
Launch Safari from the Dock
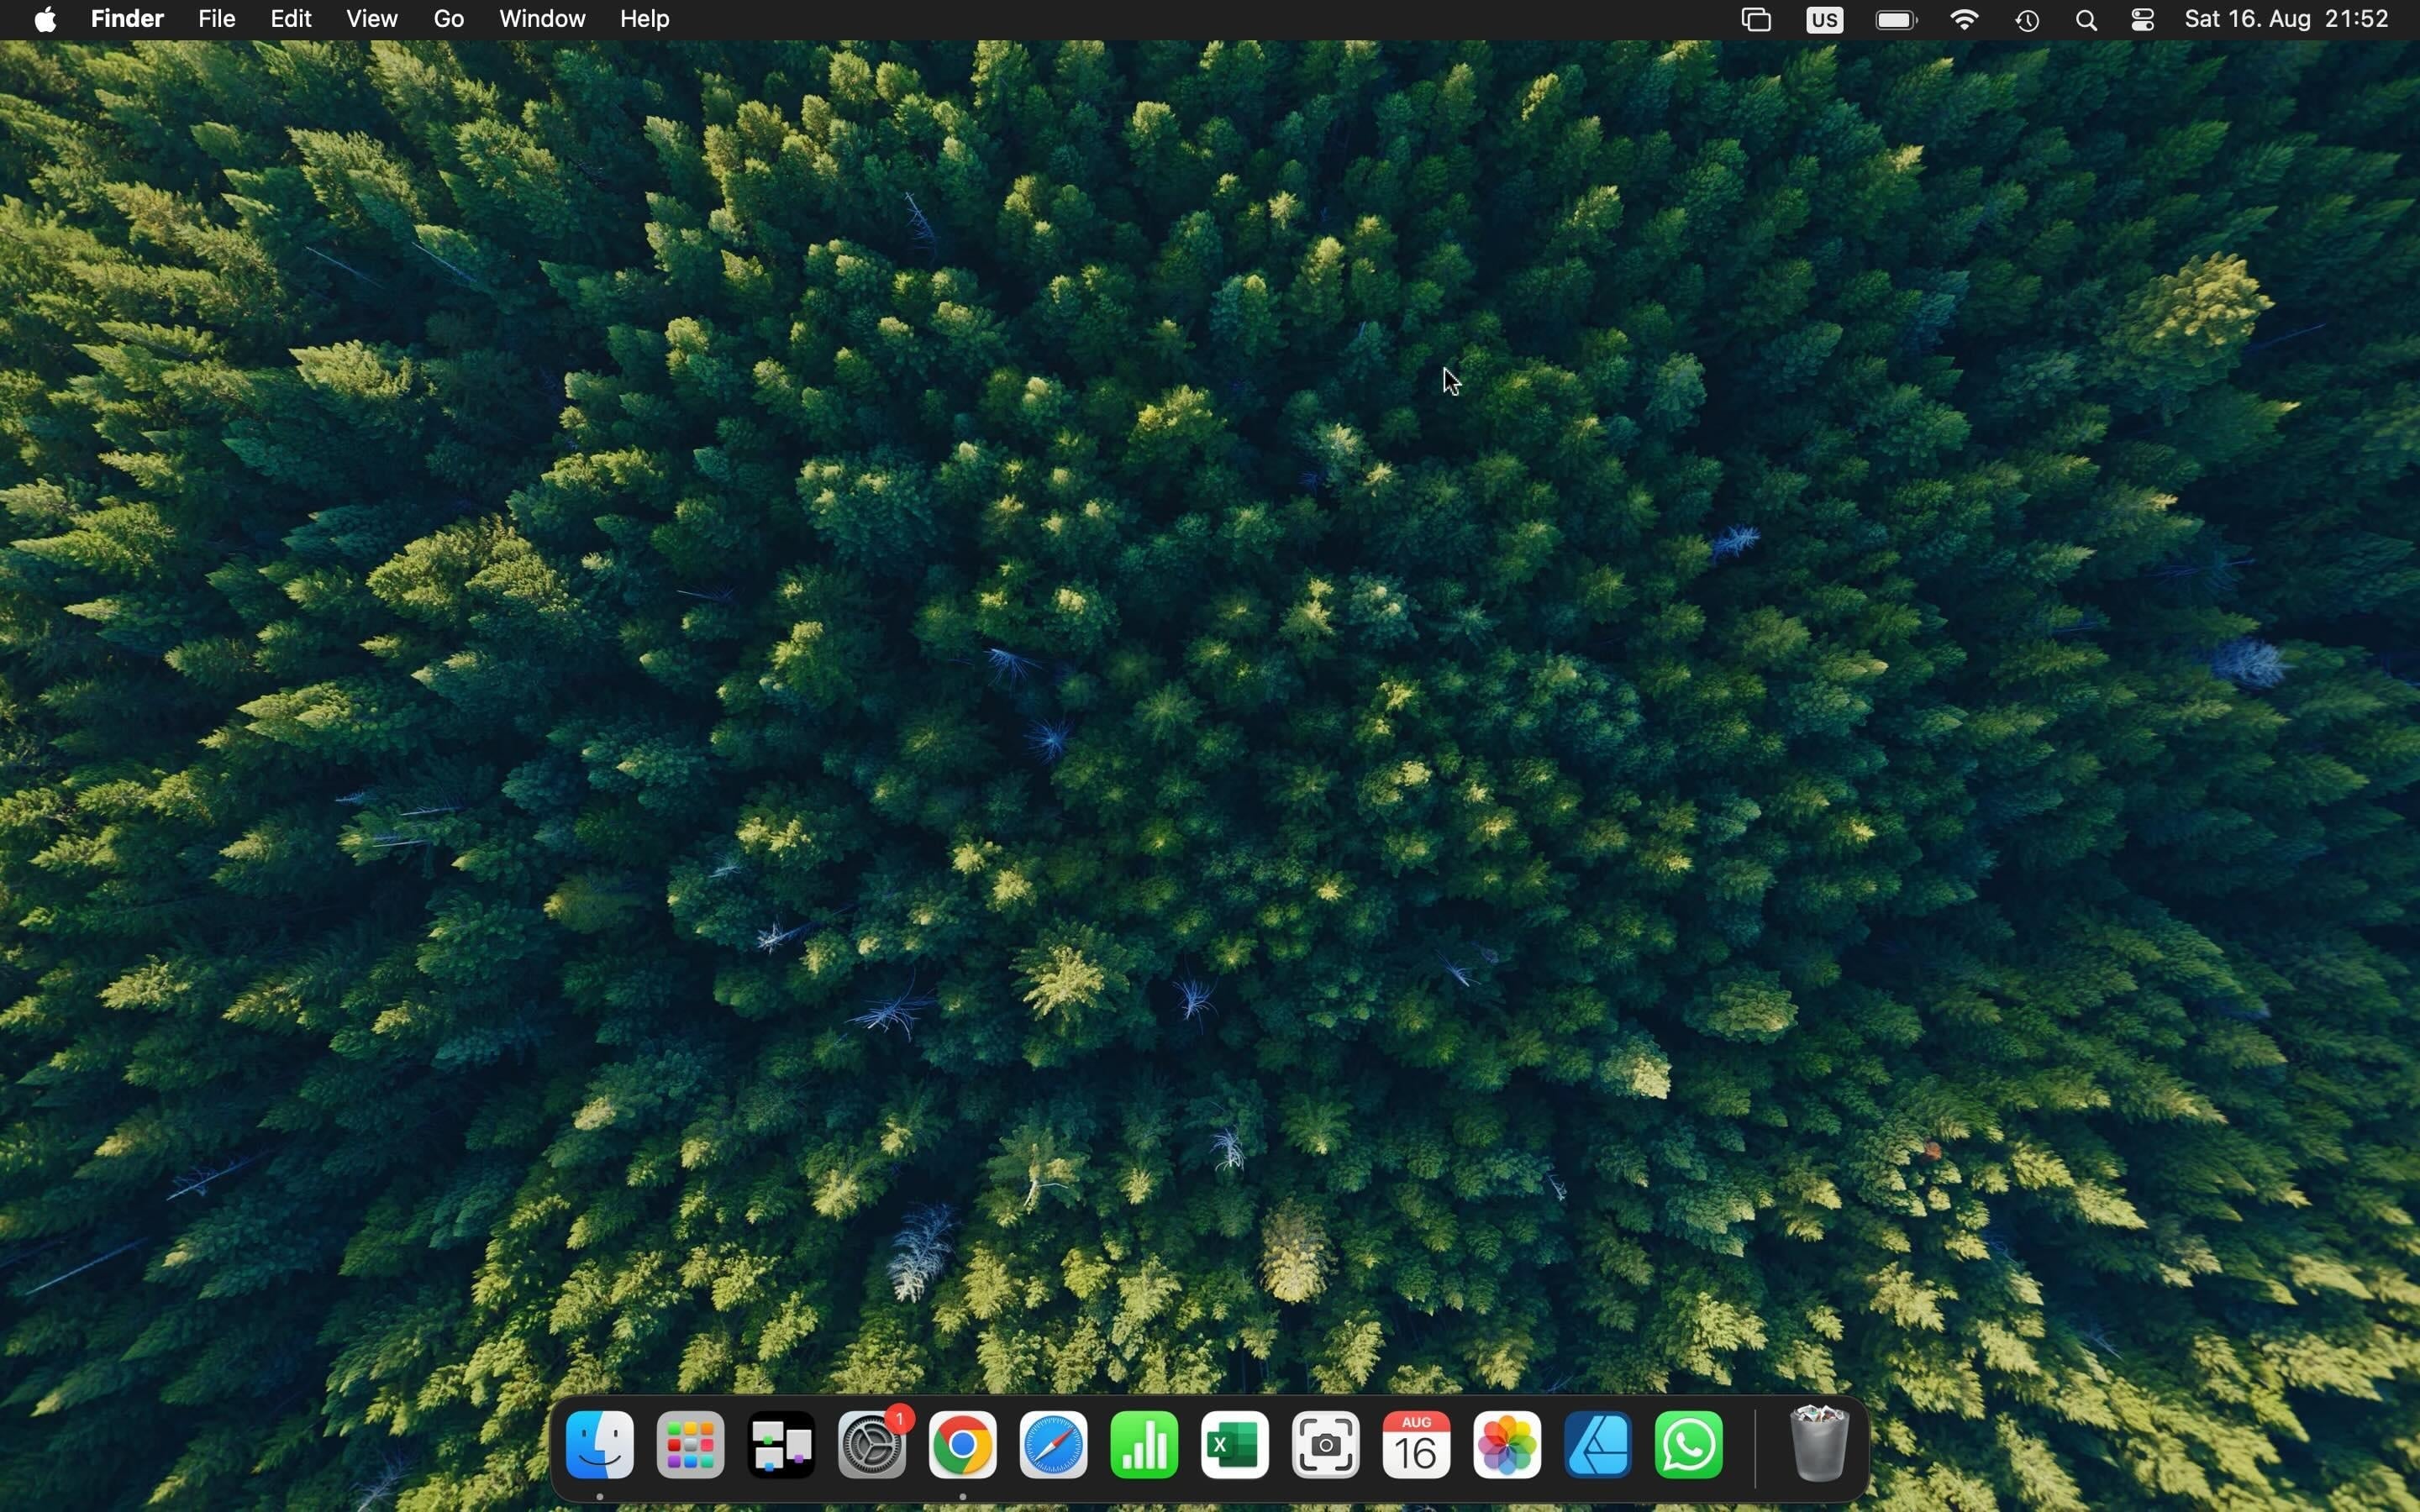click(x=1053, y=1445)
